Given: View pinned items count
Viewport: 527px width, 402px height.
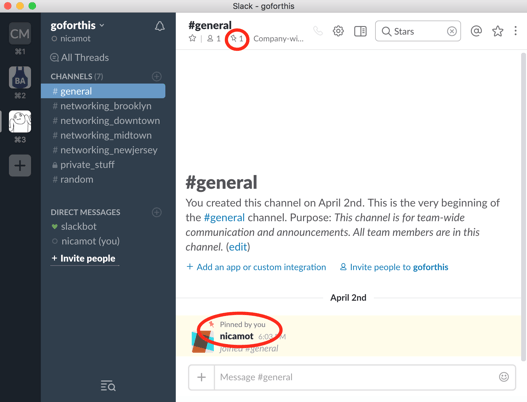Looking at the screenshot, I should pyautogui.click(x=237, y=39).
